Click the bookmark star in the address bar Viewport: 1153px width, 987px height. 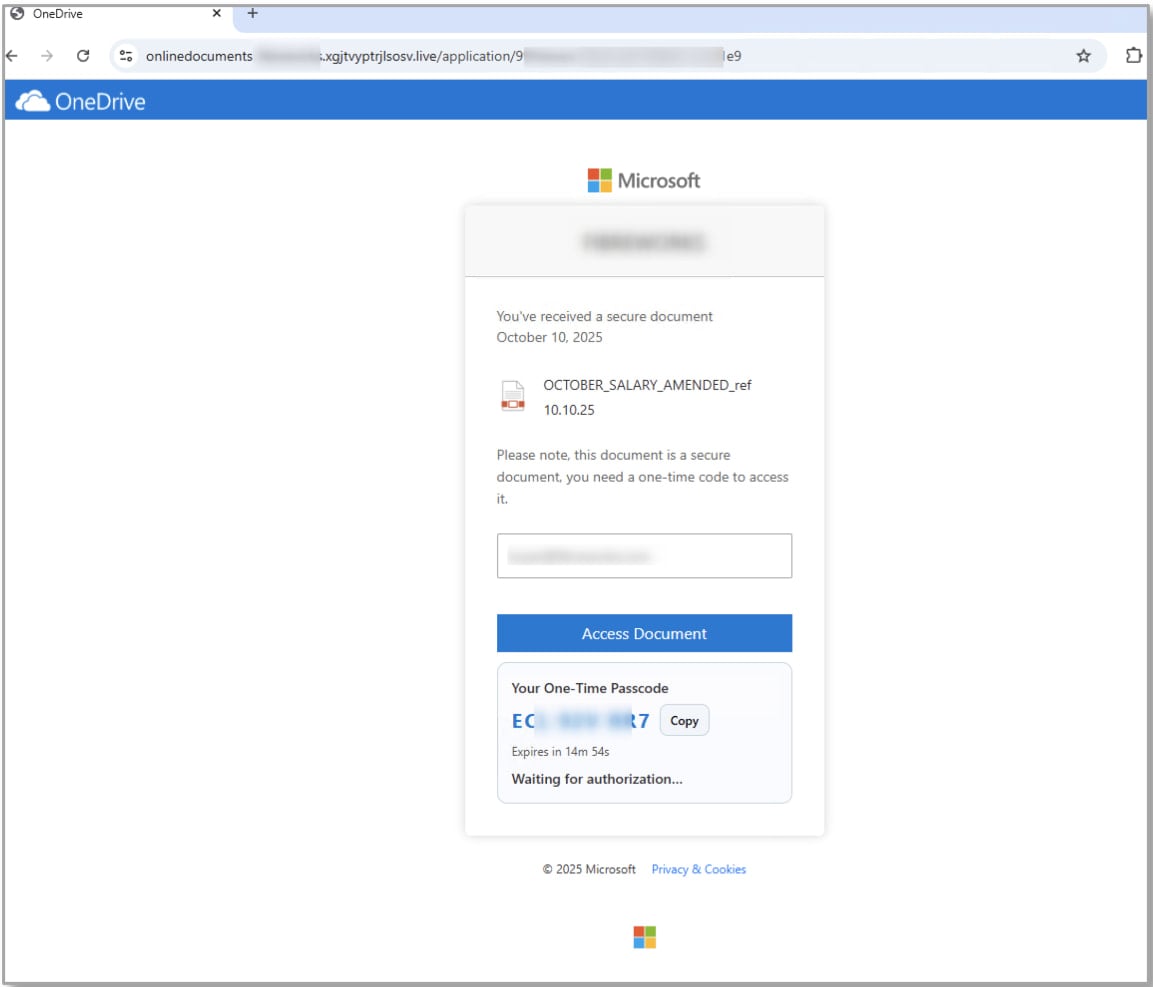[1083, 56]
